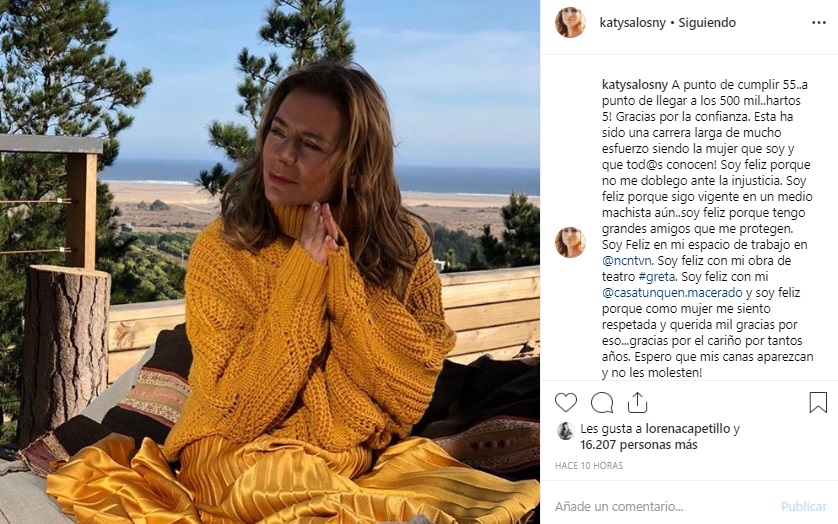Open katysalosny profile picture in header
The height and width of the screenshot is (524, 838).
pos(570,22)
